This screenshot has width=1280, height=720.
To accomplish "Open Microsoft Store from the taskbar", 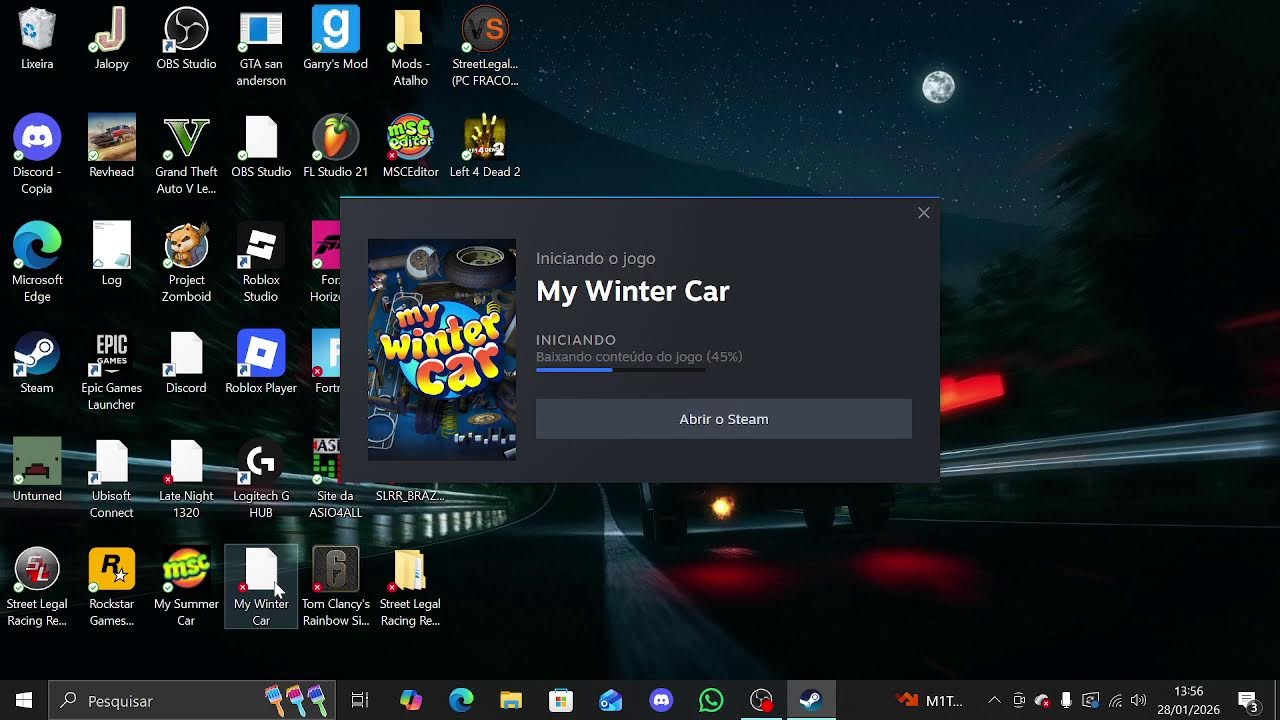I will click(x=561, y=700).
